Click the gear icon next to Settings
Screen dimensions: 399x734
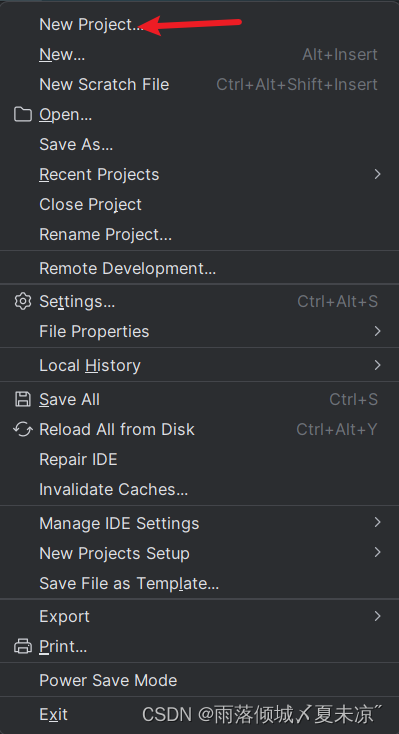pos(22,301)
